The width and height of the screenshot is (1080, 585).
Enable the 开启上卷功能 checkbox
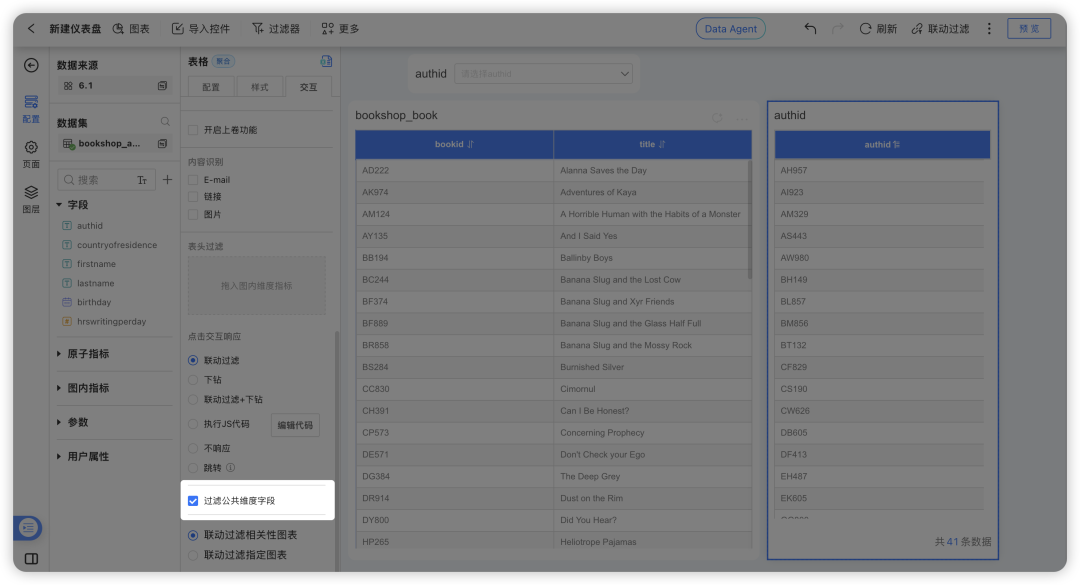point(194,130)
